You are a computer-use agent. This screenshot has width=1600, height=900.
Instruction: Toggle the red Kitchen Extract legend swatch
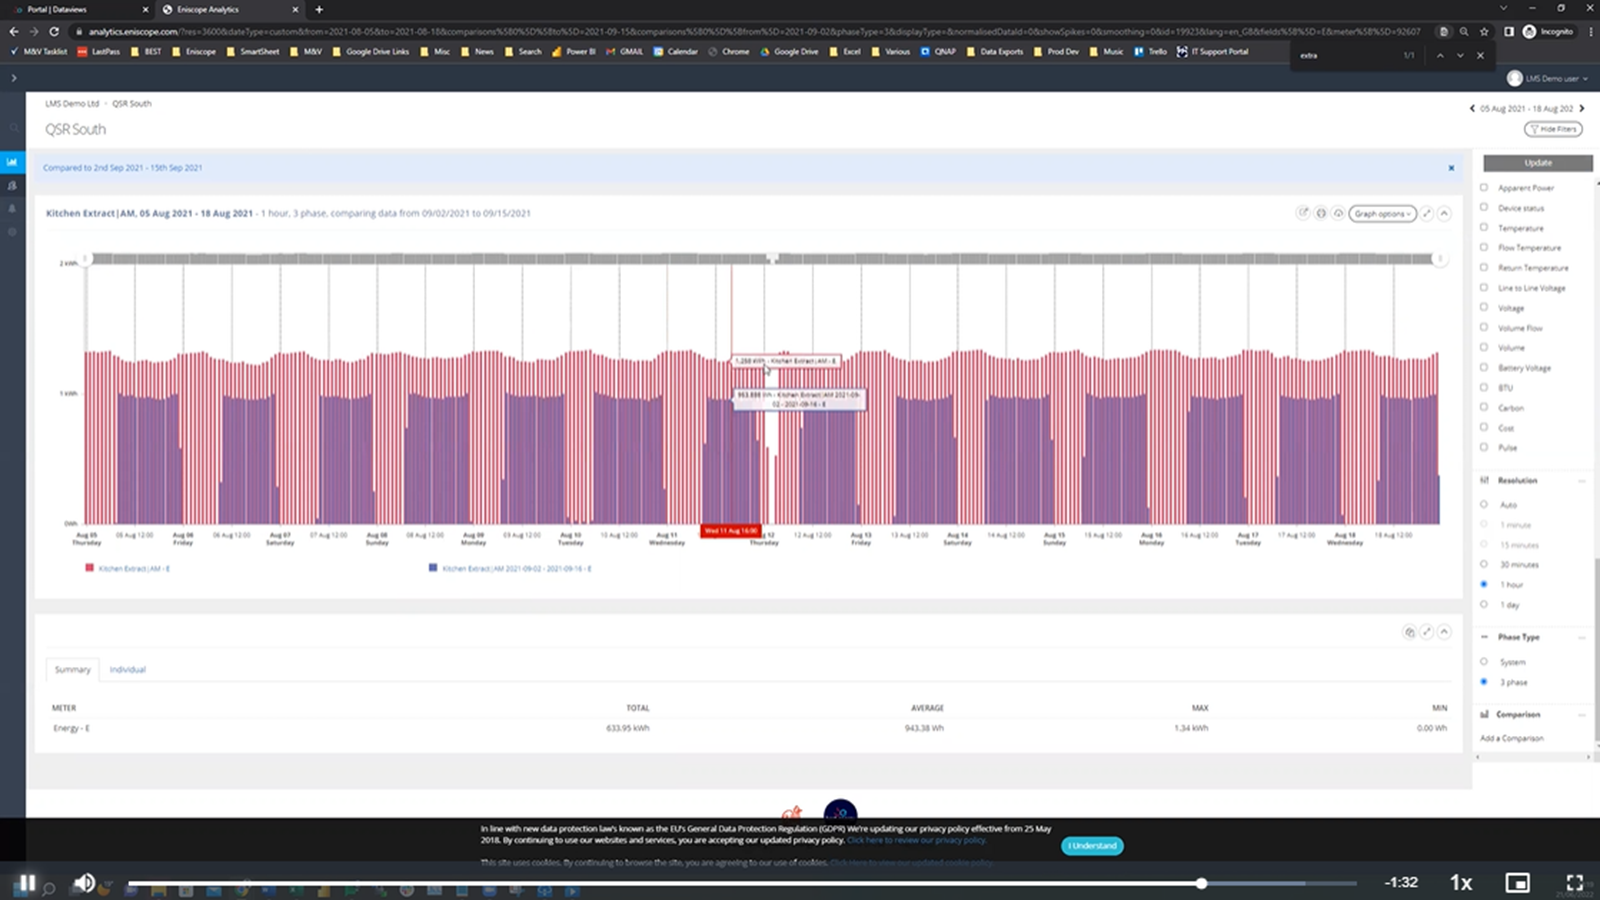coord(90,567)
